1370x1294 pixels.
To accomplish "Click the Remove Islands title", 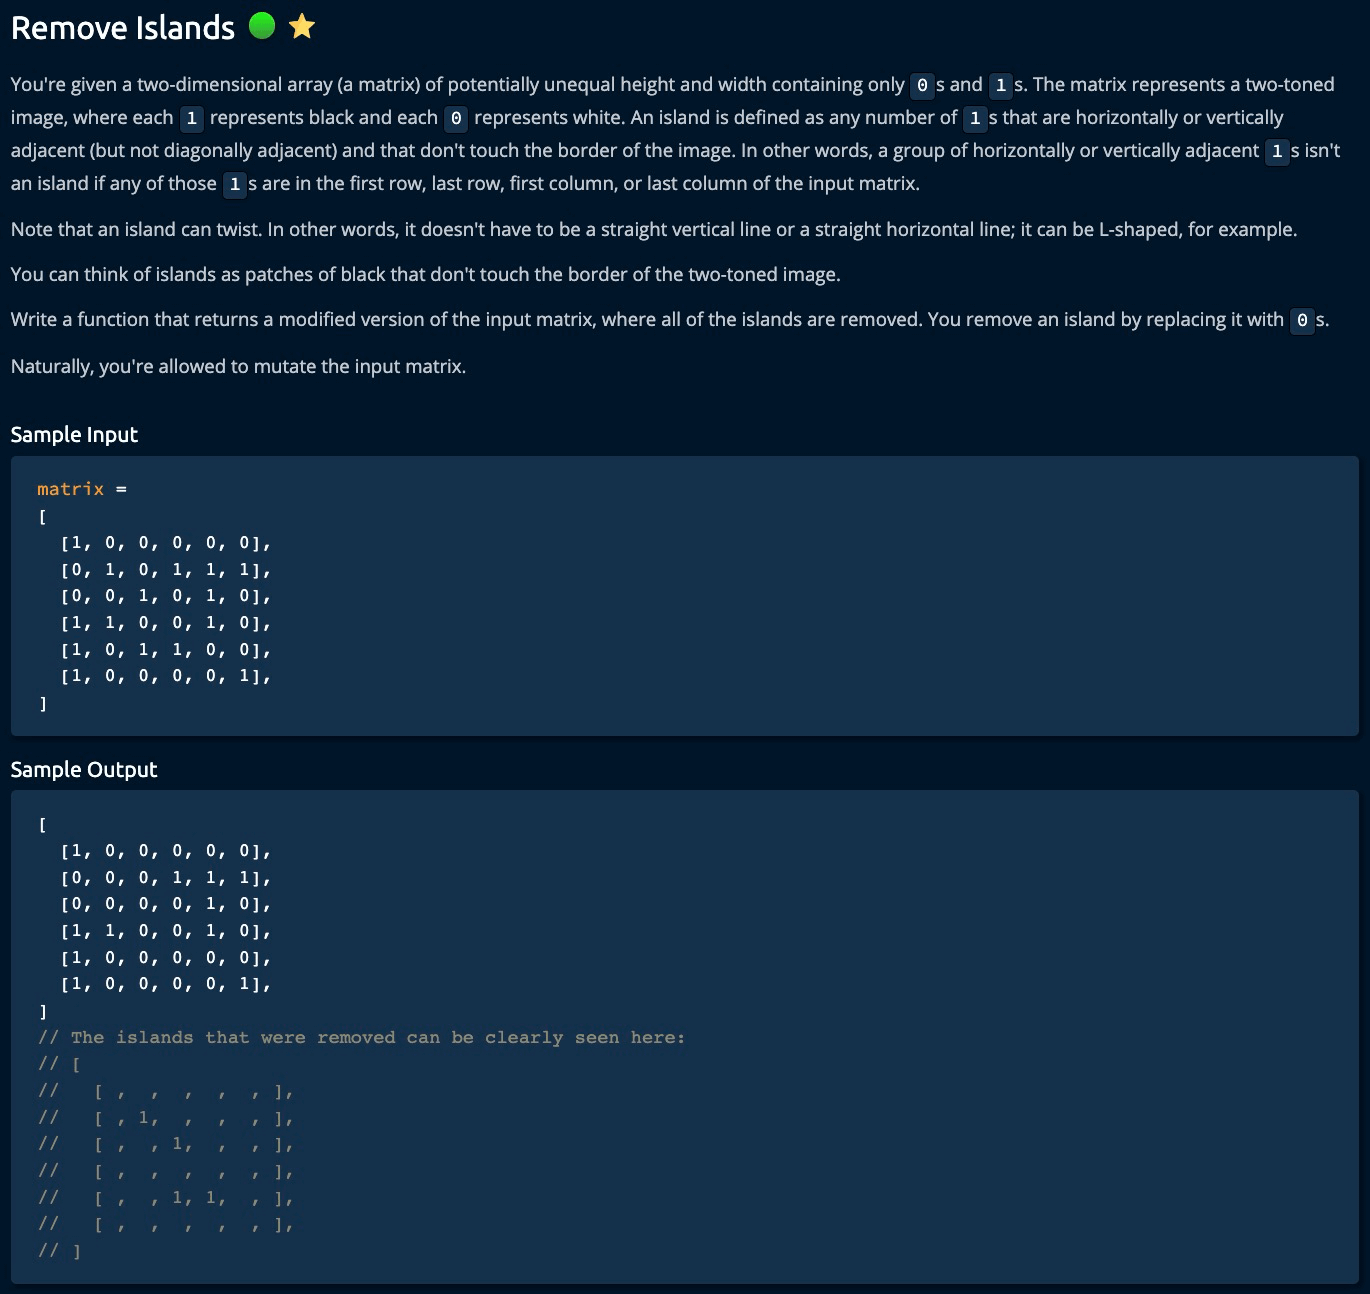I will click(x=123, y=28).
